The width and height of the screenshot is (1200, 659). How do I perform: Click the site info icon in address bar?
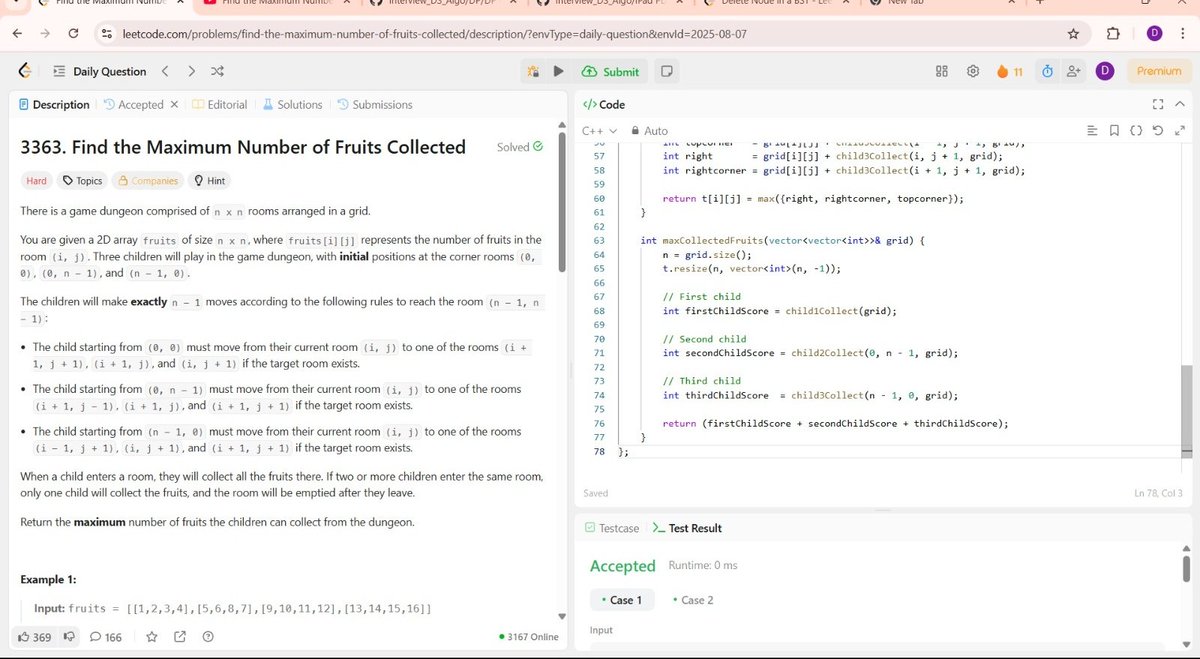[108, 34]
